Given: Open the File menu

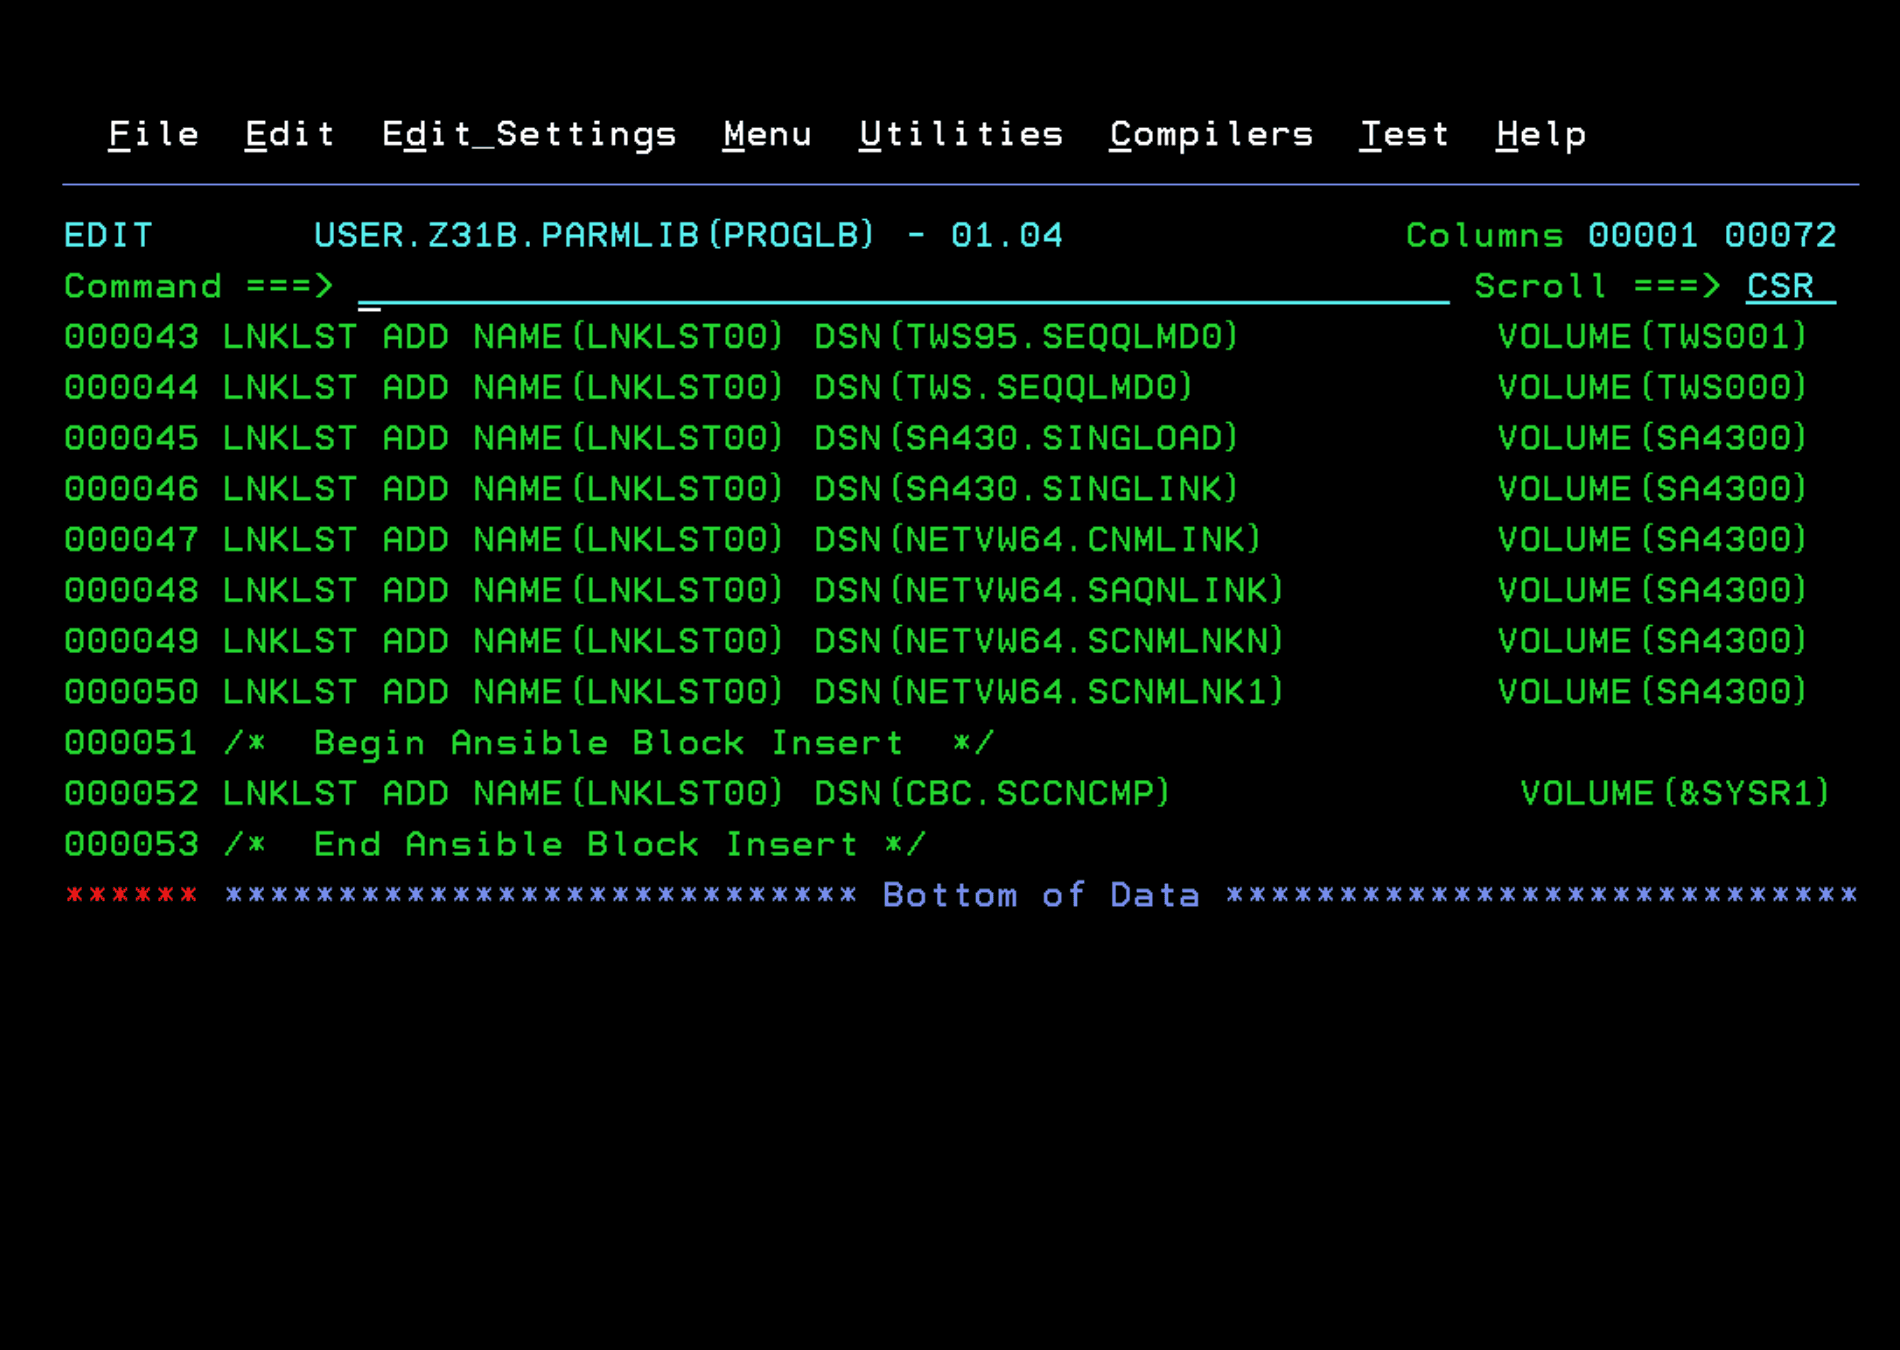Looking at the screenshot, I should point(152,134).
